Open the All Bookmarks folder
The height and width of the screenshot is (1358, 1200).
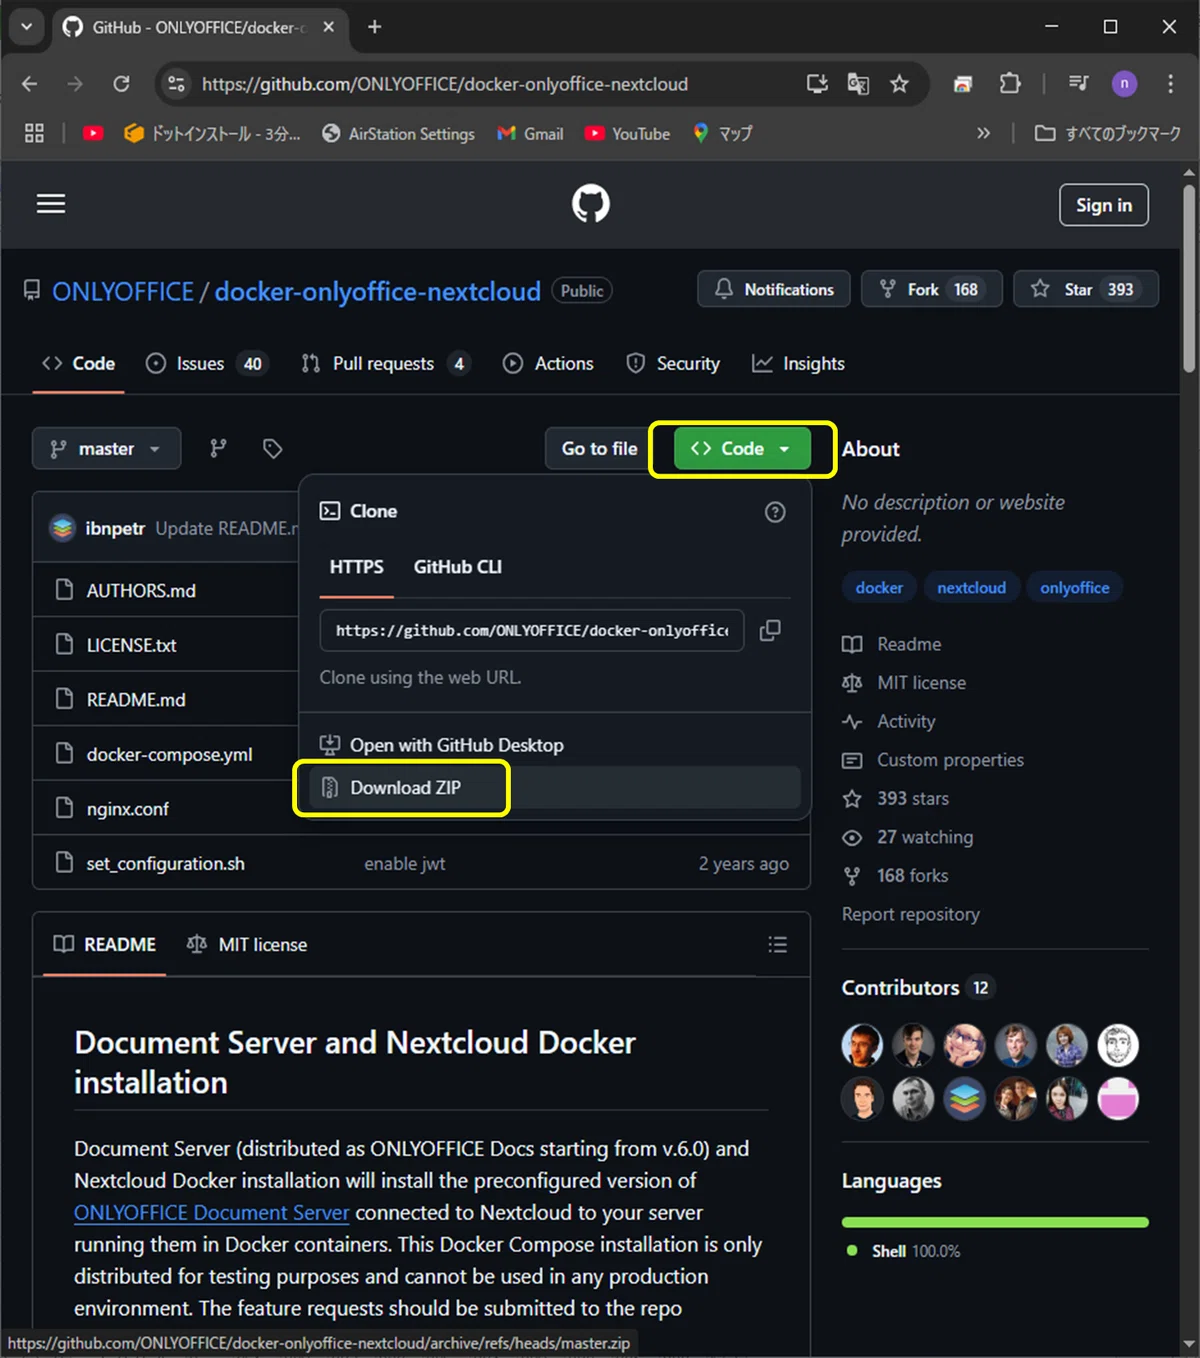pyautogui.click(x=1107, y=133)
